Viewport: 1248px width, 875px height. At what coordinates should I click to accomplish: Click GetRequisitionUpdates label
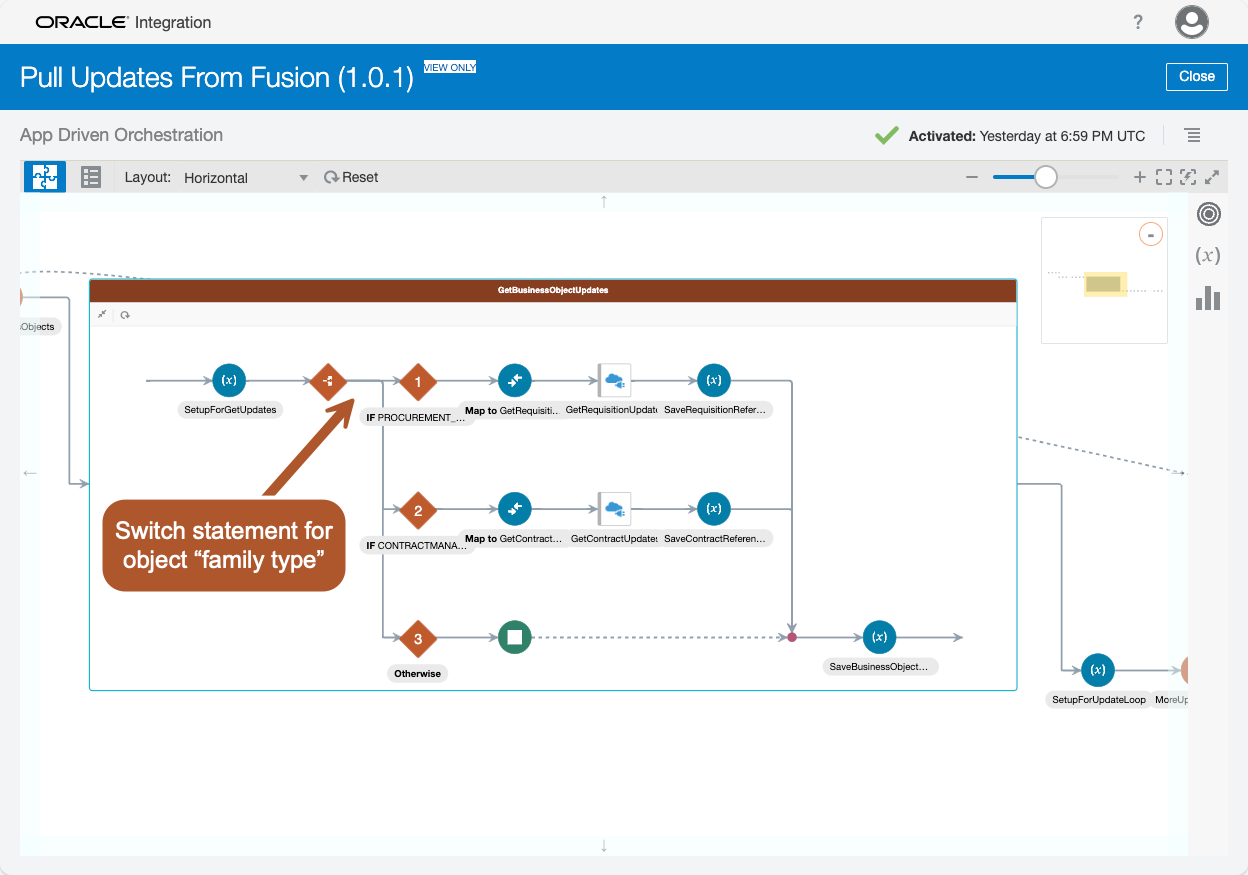(x=611, y=410)
